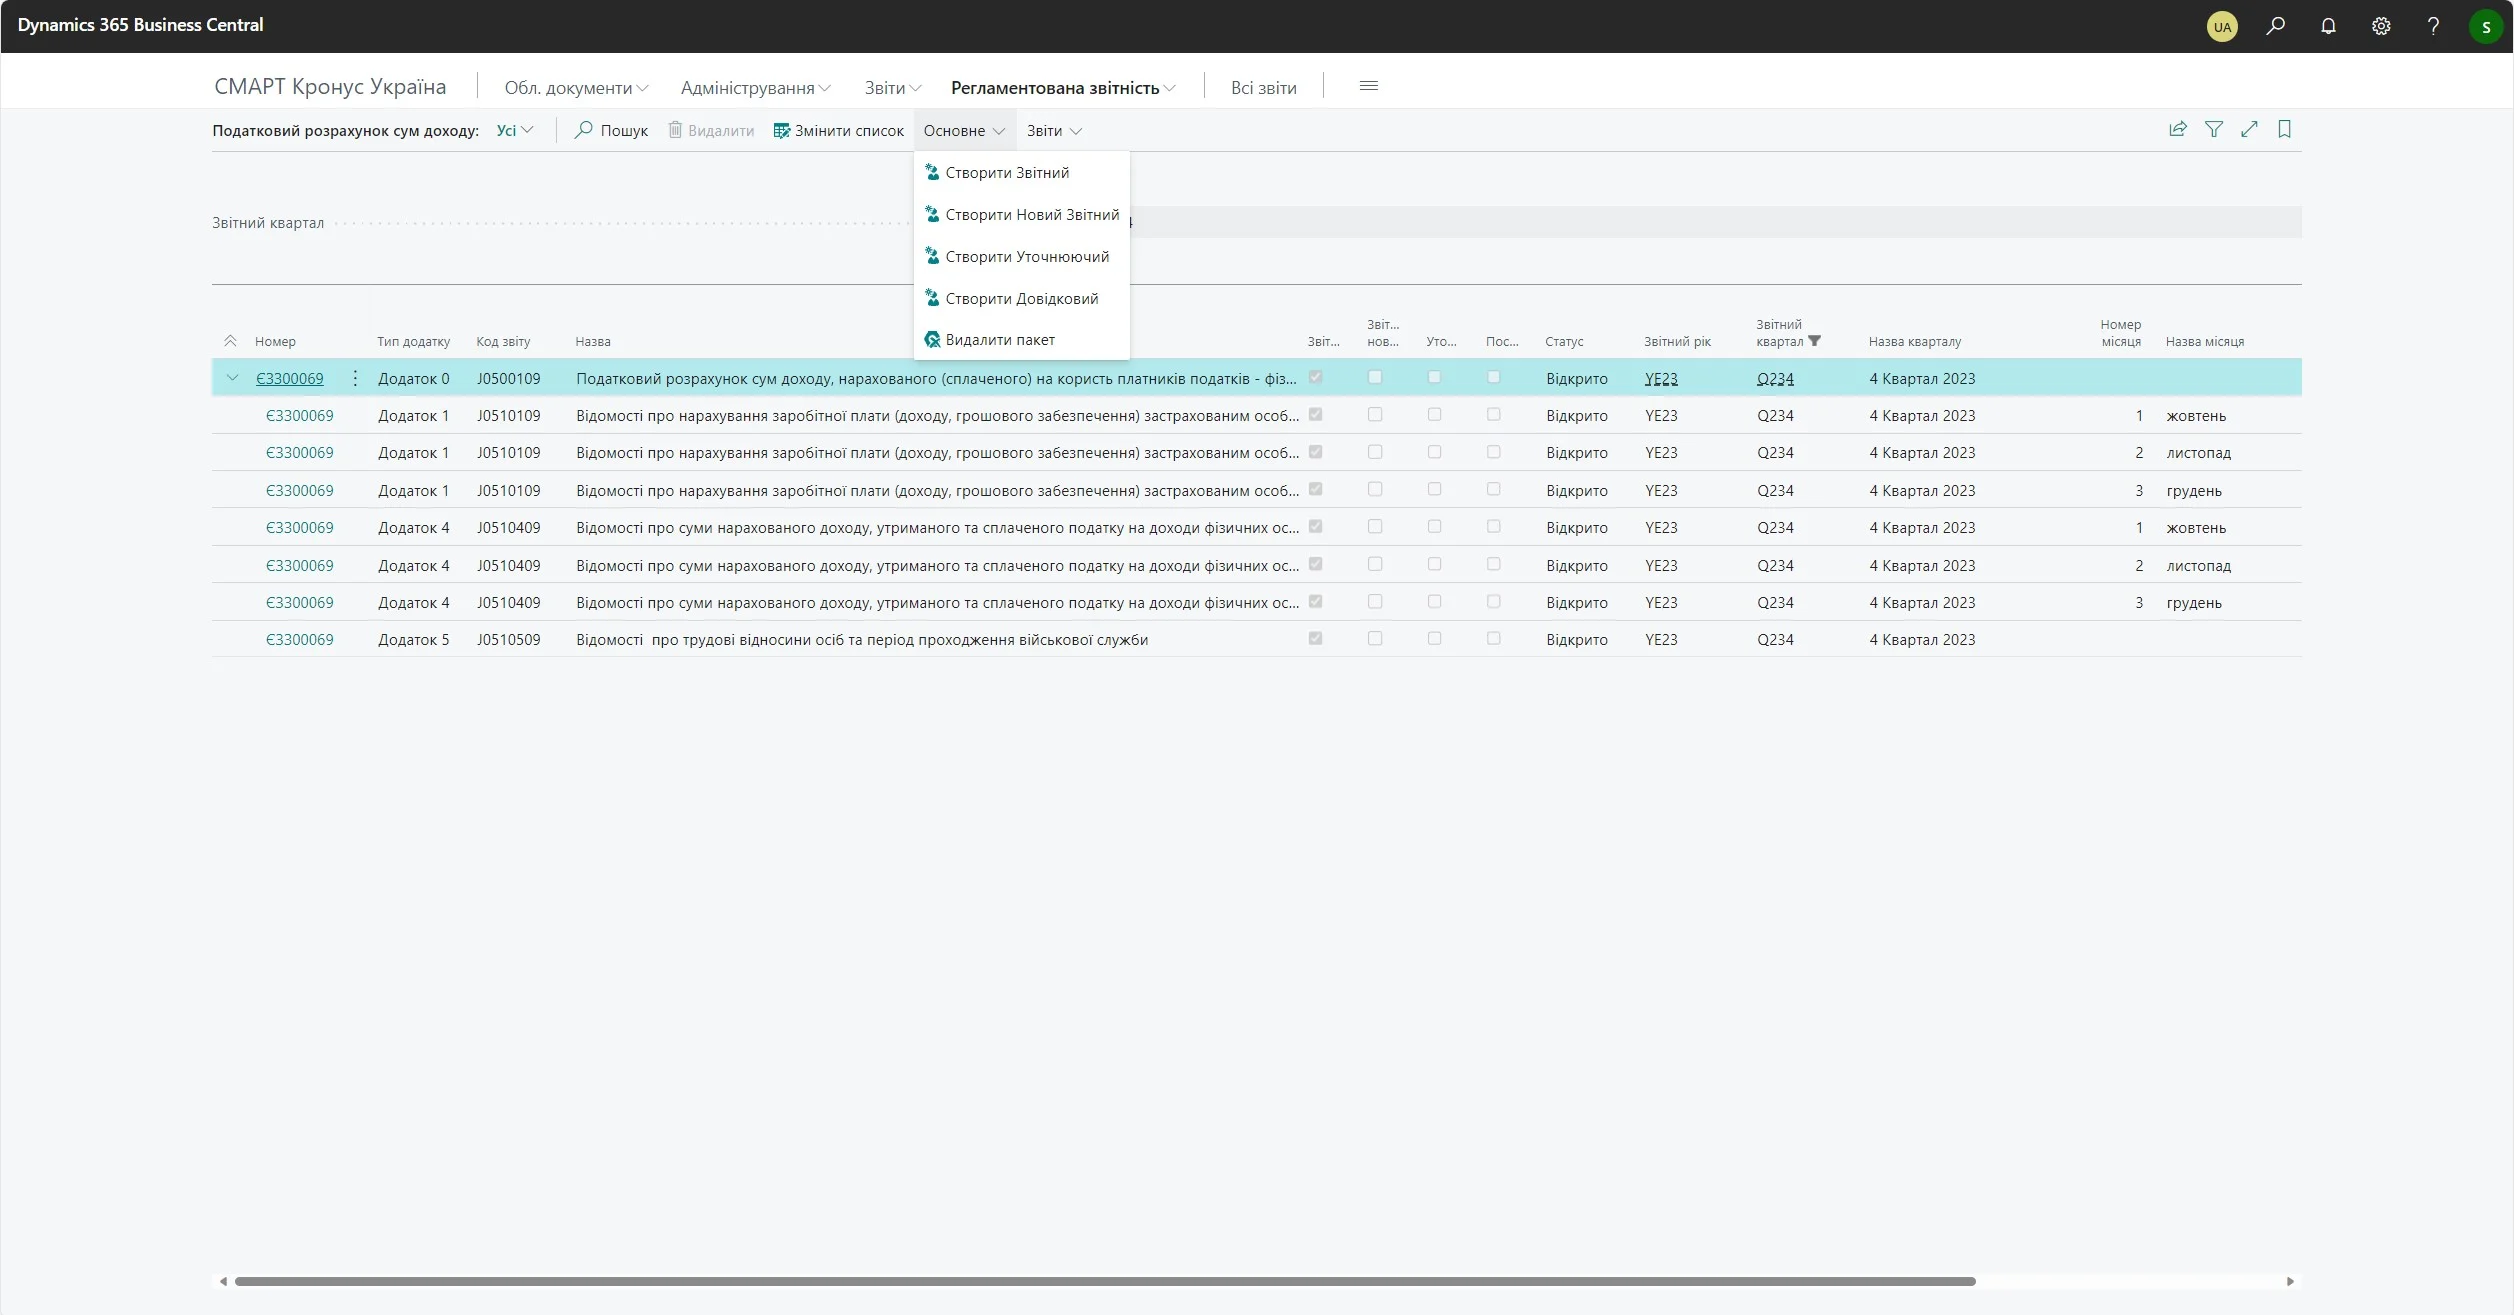Open the Звіти actions dropdown in toolbar
This screenshot has width=2514, height=1315.
click(x=1054, y=131)
